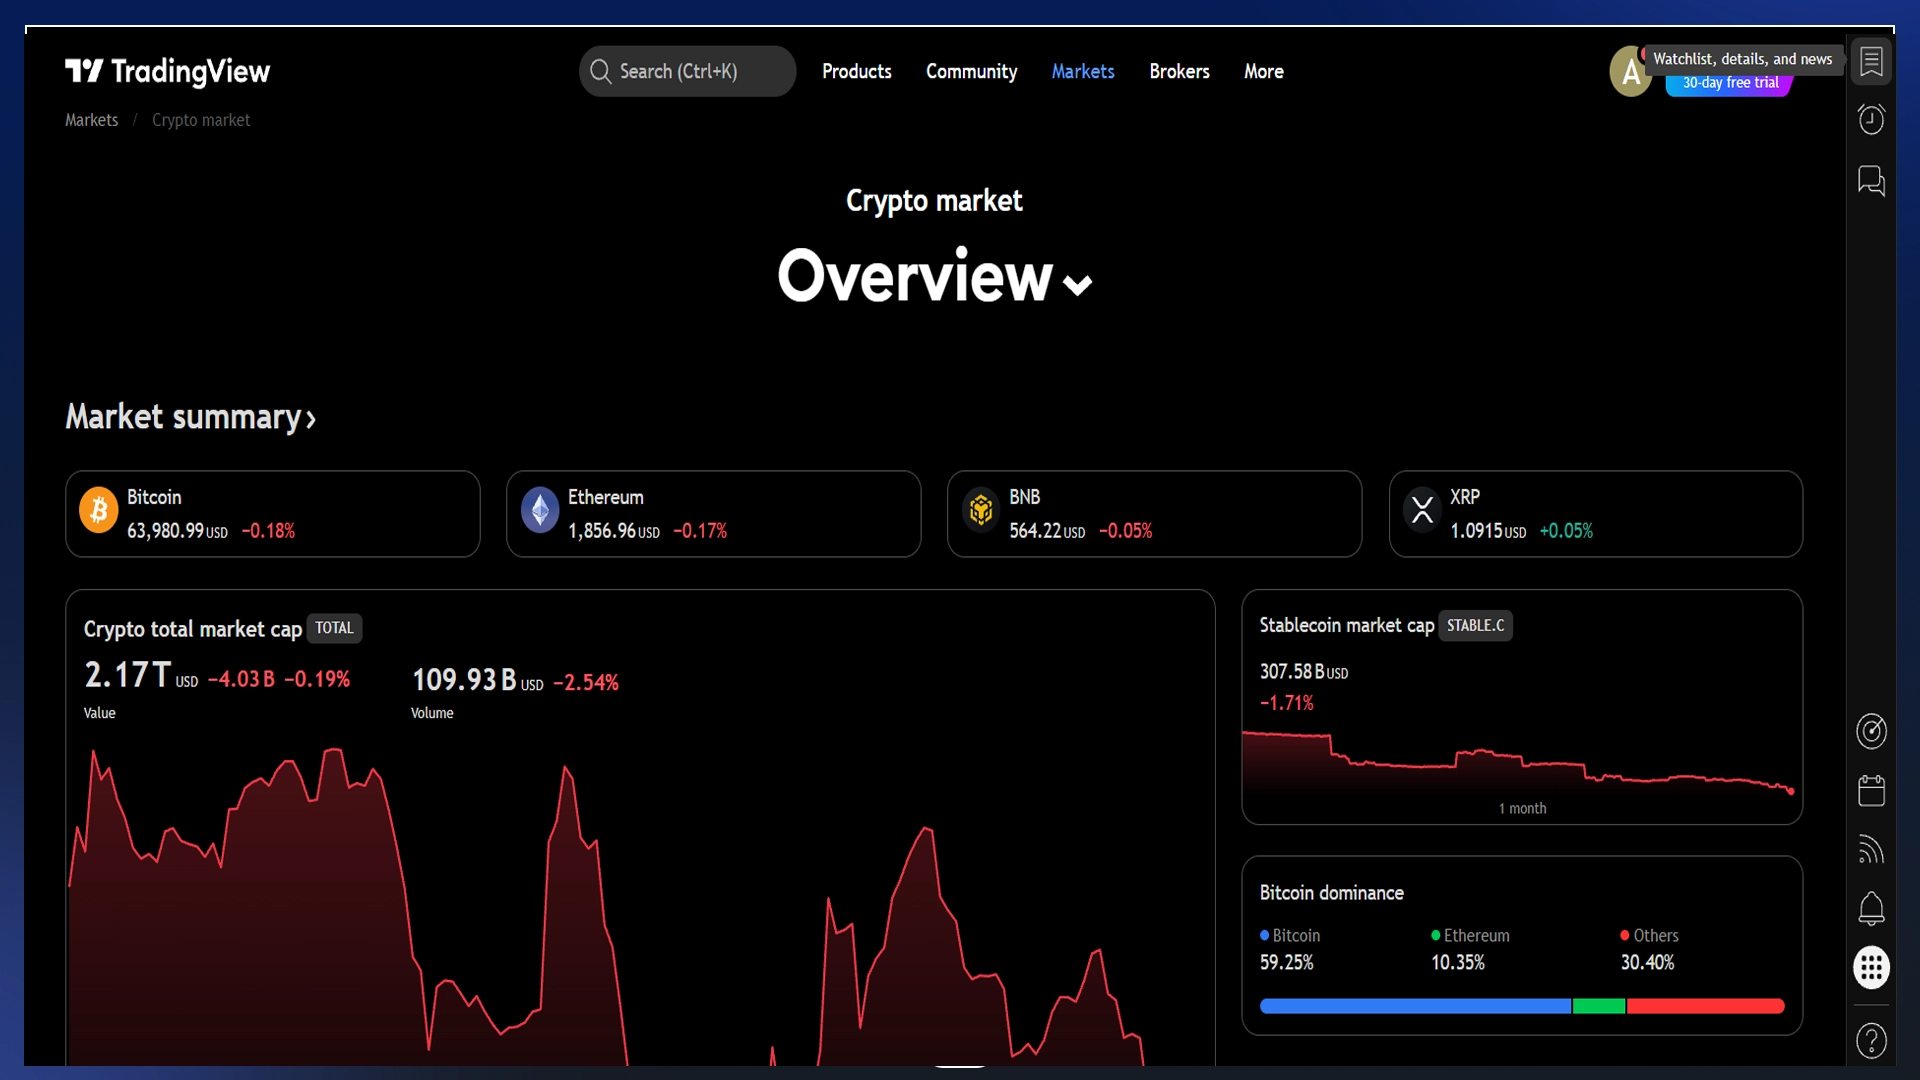The image size is (1920, 1080).
Task: Click the Search (Ctrl+K) field
Action: click(x=687, y=71)
